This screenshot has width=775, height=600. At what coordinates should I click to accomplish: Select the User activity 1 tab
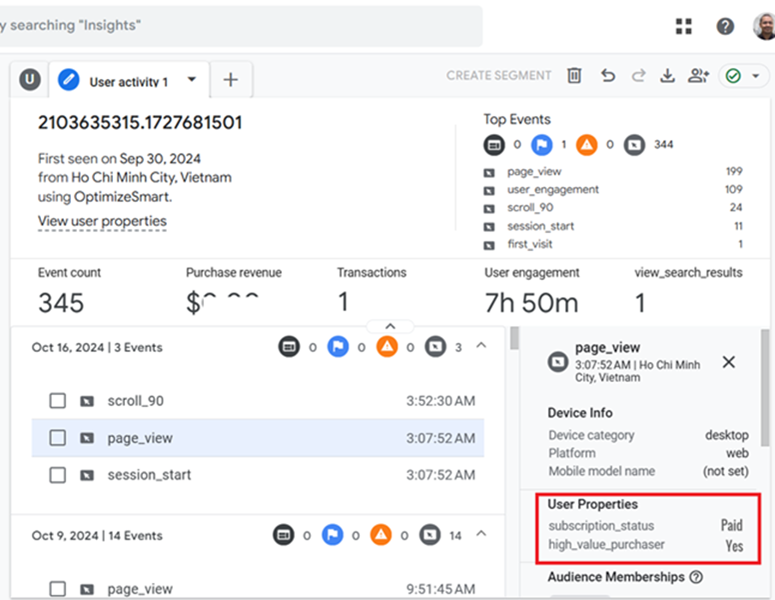129,80
